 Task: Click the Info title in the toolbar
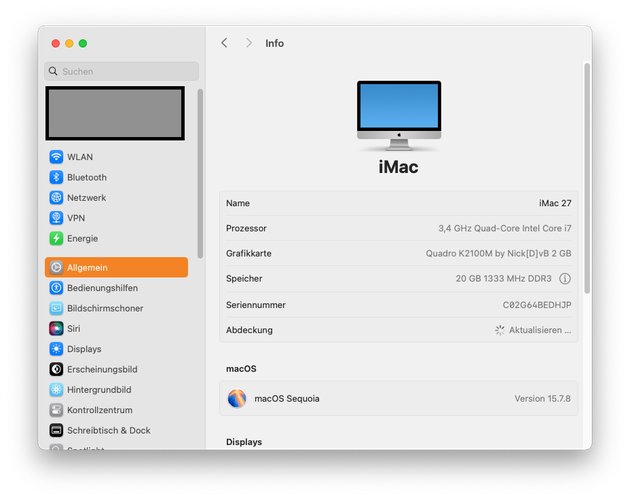point(274,43)
